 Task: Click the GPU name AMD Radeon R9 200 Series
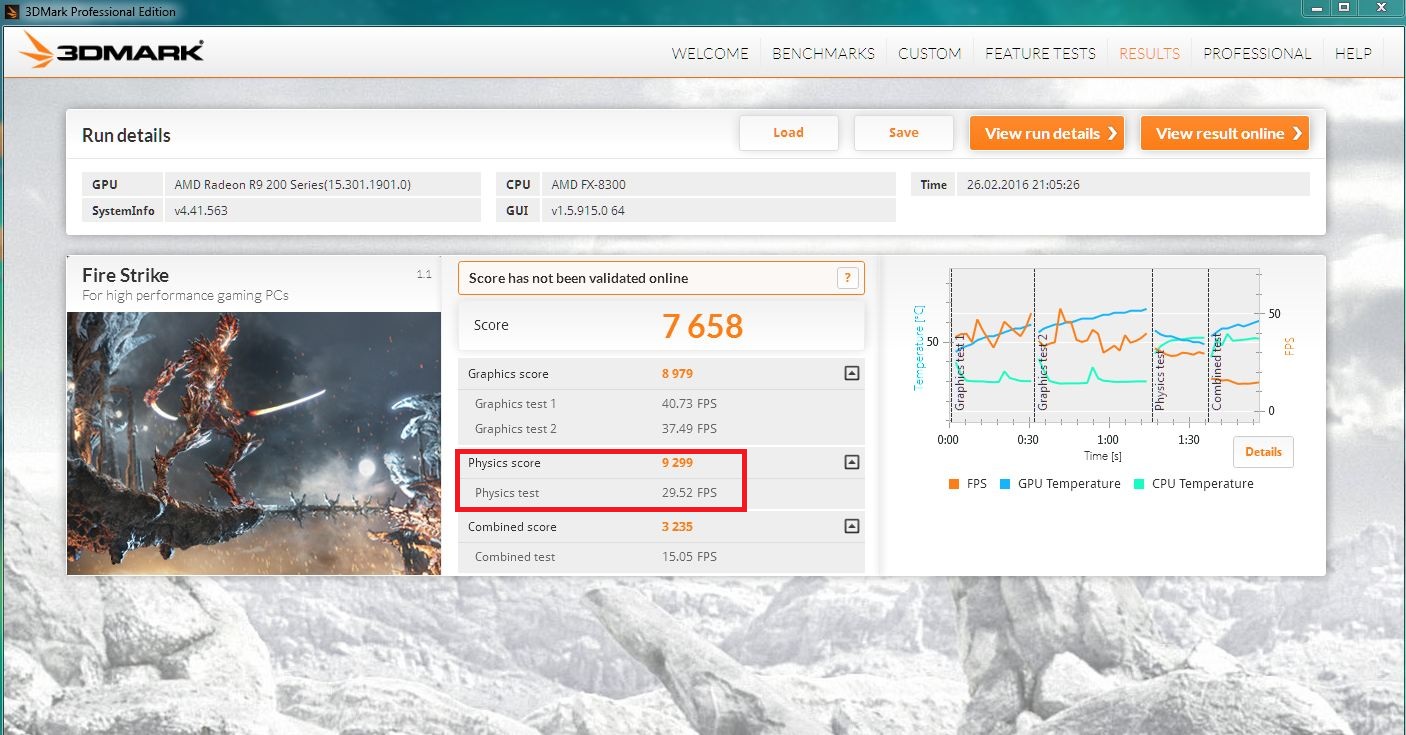(x=292, y=185)
